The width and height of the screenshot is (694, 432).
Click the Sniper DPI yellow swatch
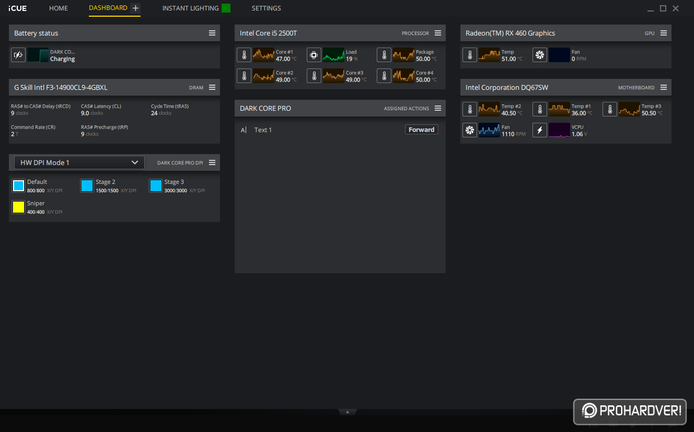click(19, 207)
